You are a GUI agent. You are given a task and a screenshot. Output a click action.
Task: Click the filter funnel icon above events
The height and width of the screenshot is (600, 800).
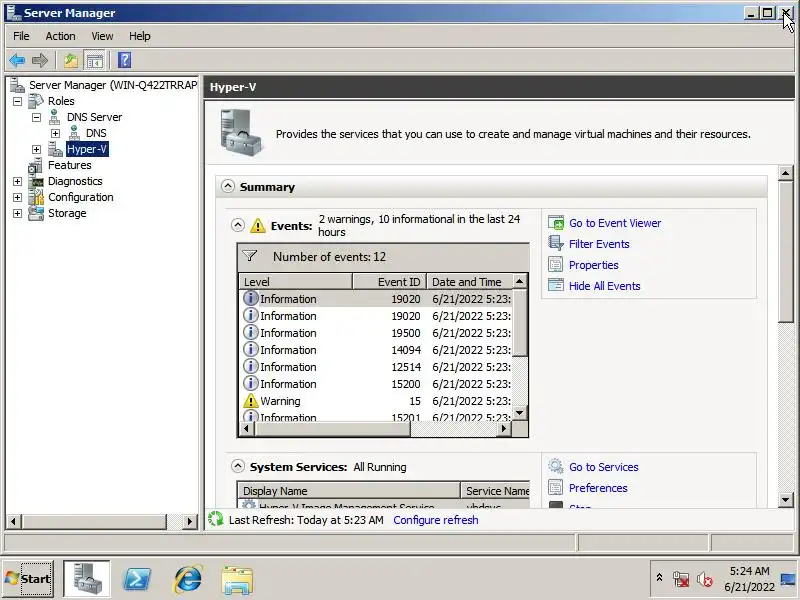249,256
